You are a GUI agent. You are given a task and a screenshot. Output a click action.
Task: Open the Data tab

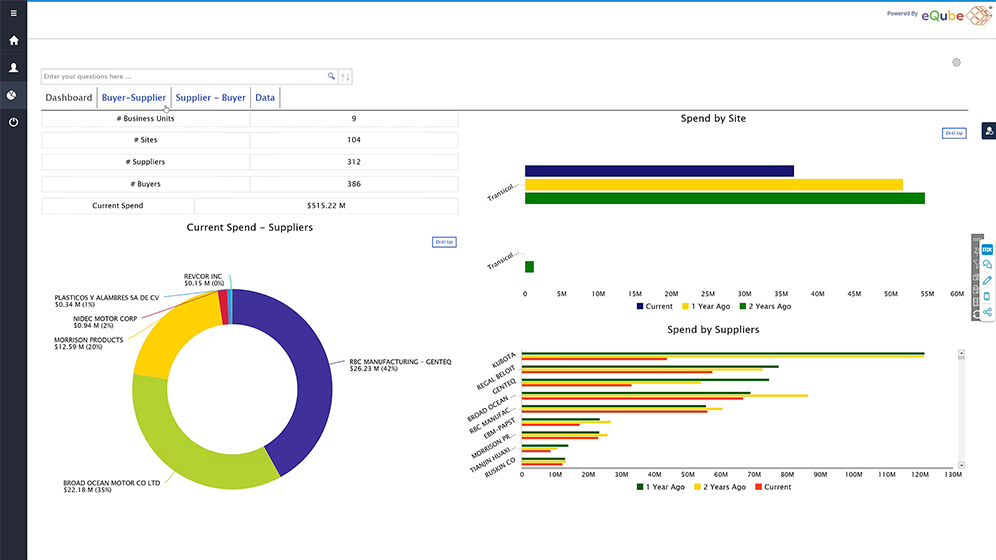click(265, 98)
